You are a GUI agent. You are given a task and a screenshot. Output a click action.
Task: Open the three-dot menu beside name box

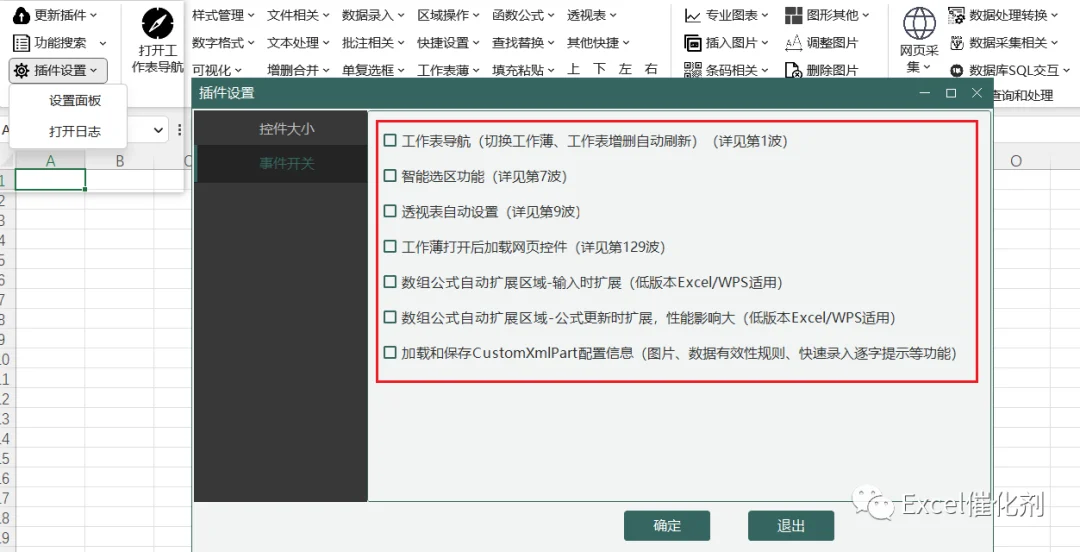[180, 130]
